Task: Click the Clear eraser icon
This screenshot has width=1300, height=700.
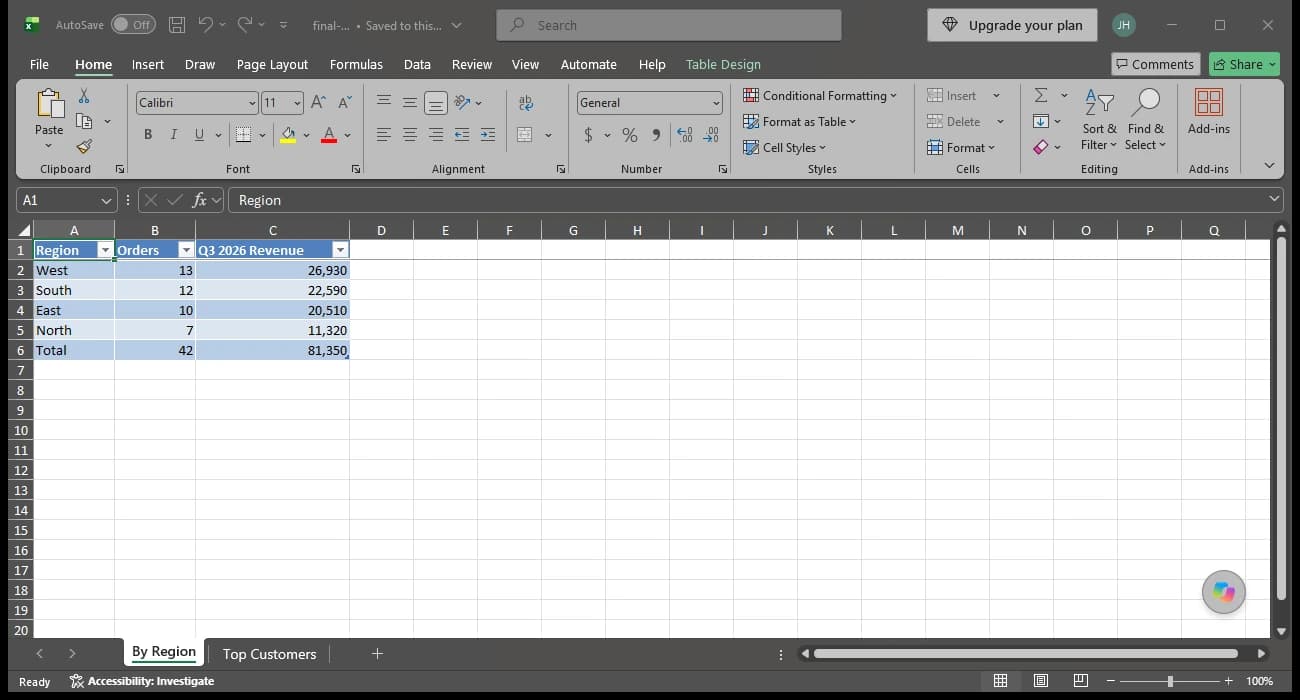Action: 1041,147
